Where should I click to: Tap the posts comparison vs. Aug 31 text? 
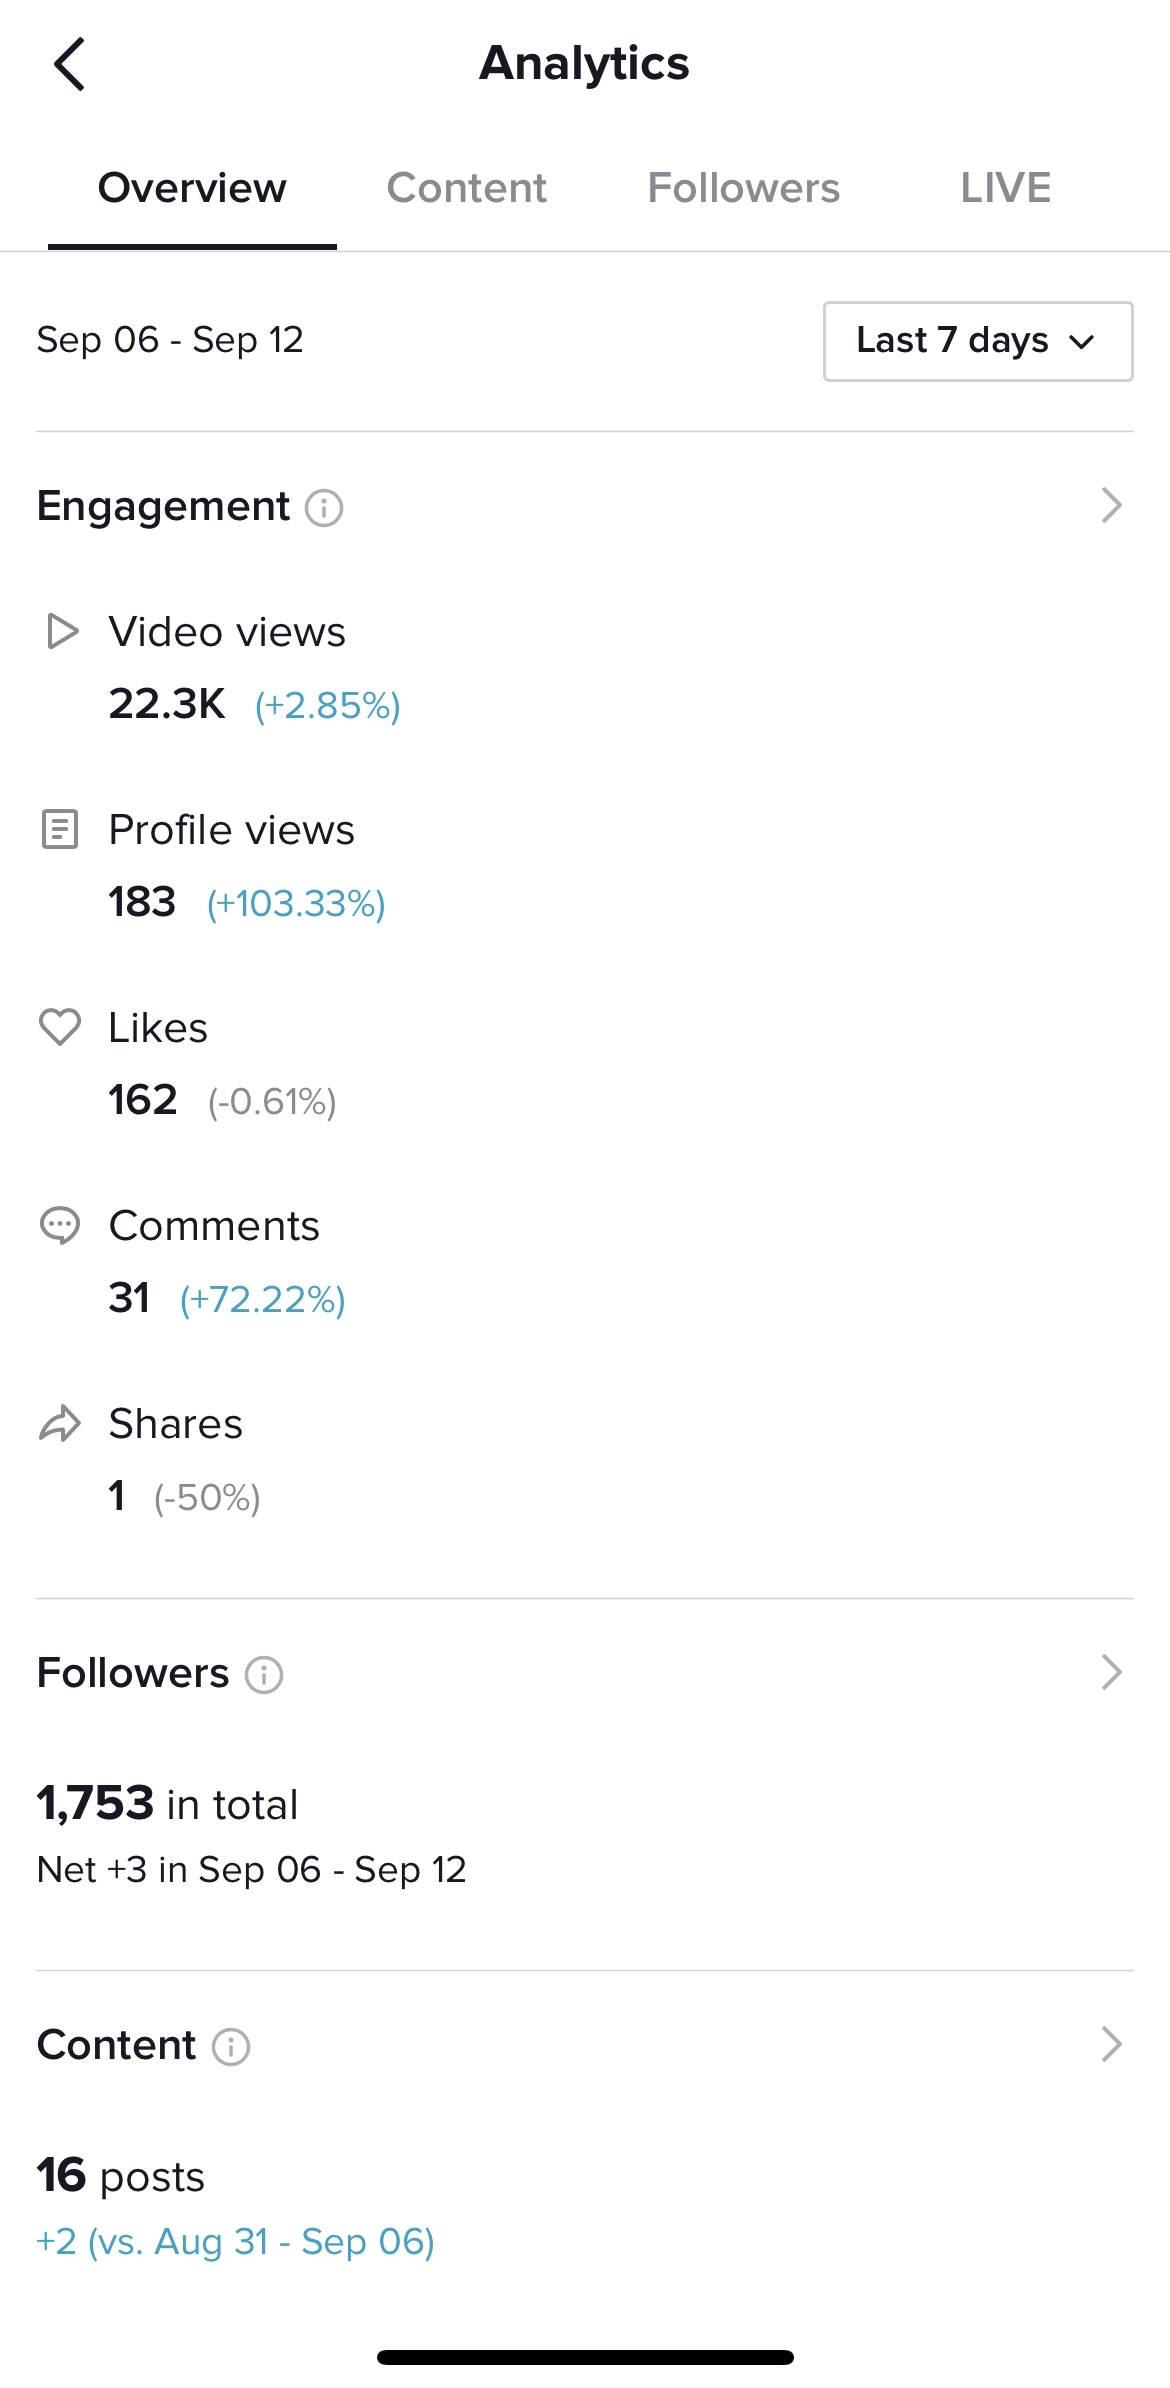[x=235, y=2242]
